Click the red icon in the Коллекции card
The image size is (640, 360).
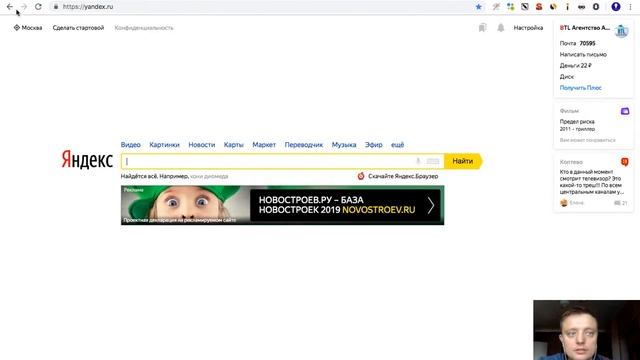point(624,162)
